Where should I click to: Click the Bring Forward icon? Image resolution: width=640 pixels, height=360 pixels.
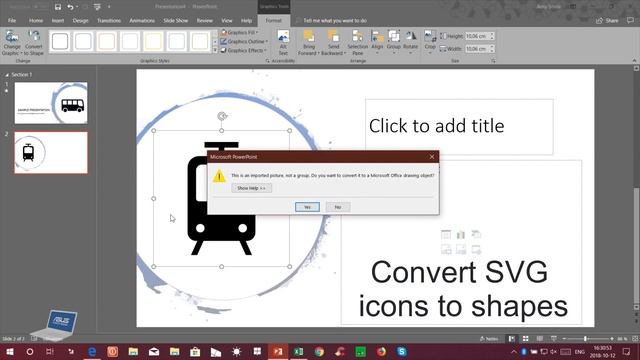click(x=309, y=42)
